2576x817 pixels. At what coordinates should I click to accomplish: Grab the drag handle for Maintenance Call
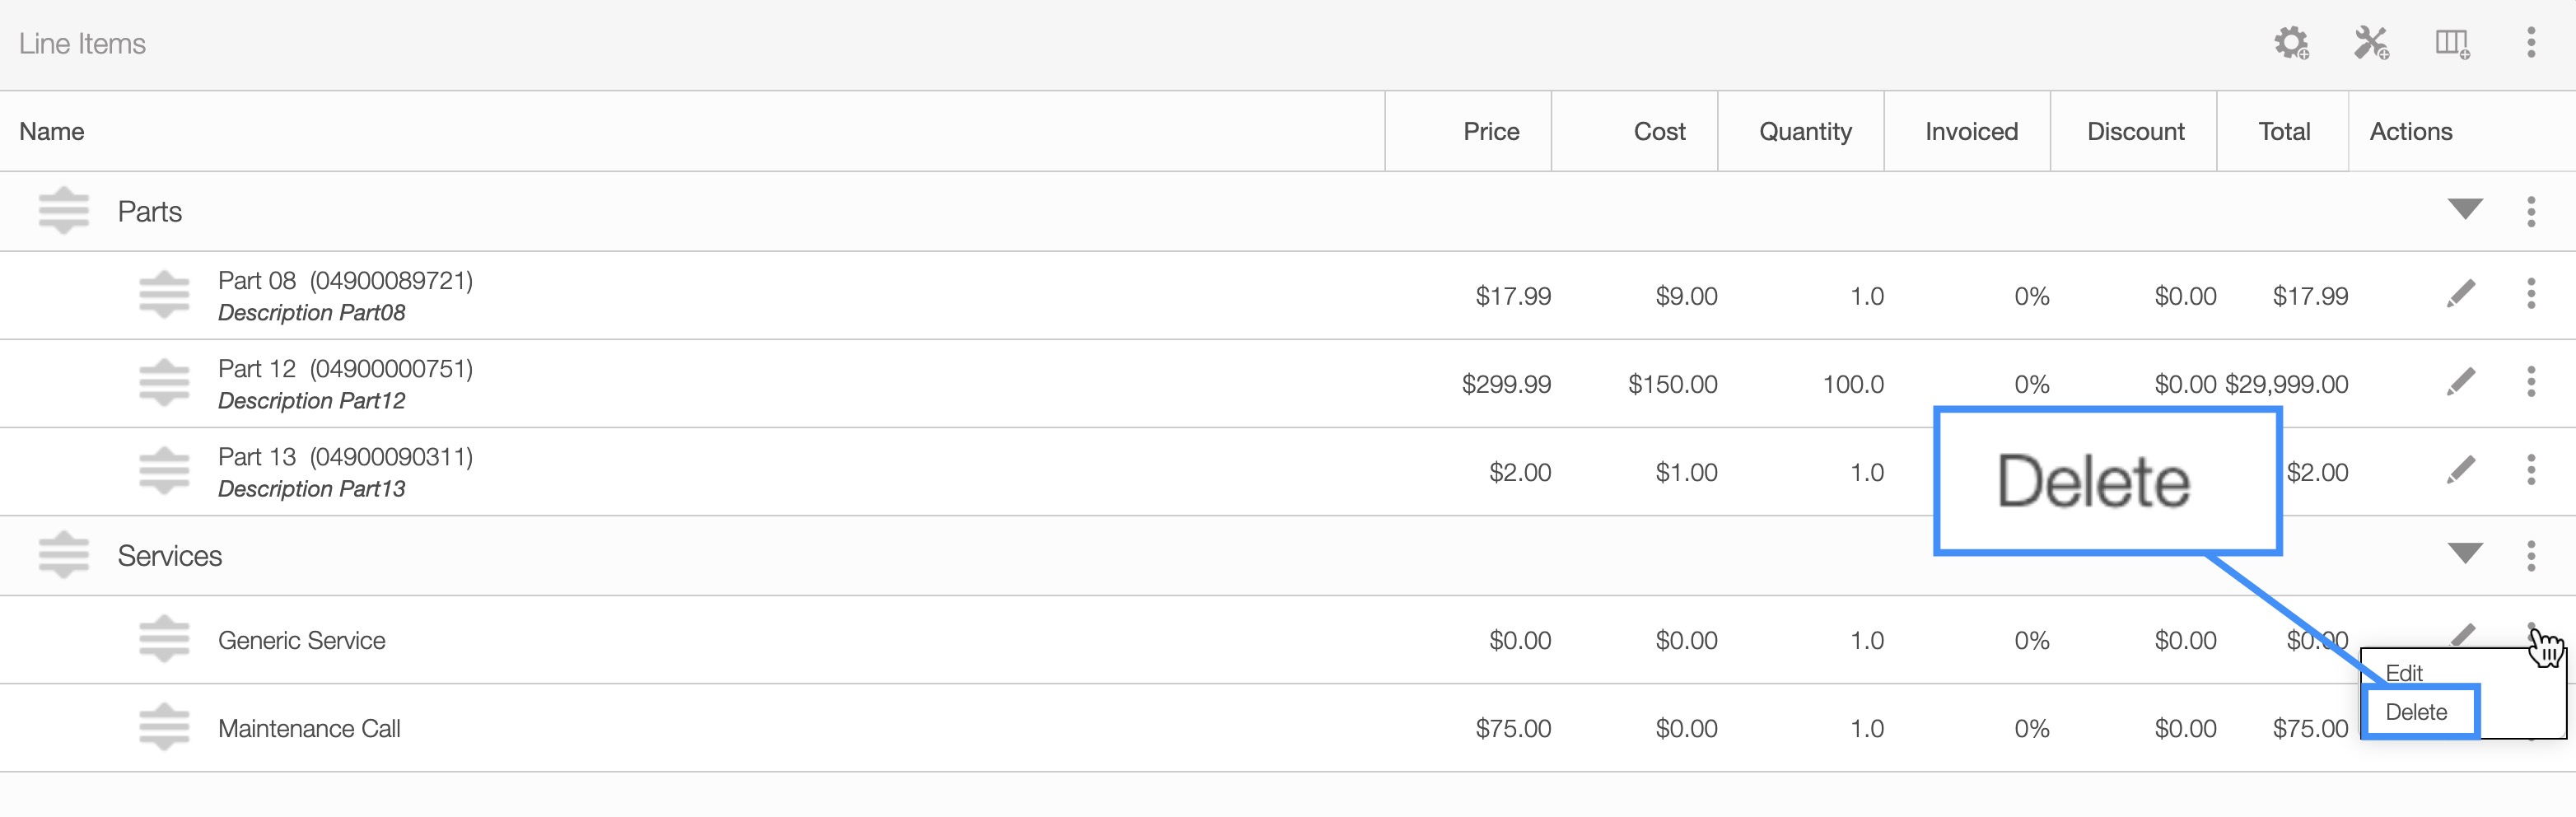164,727
